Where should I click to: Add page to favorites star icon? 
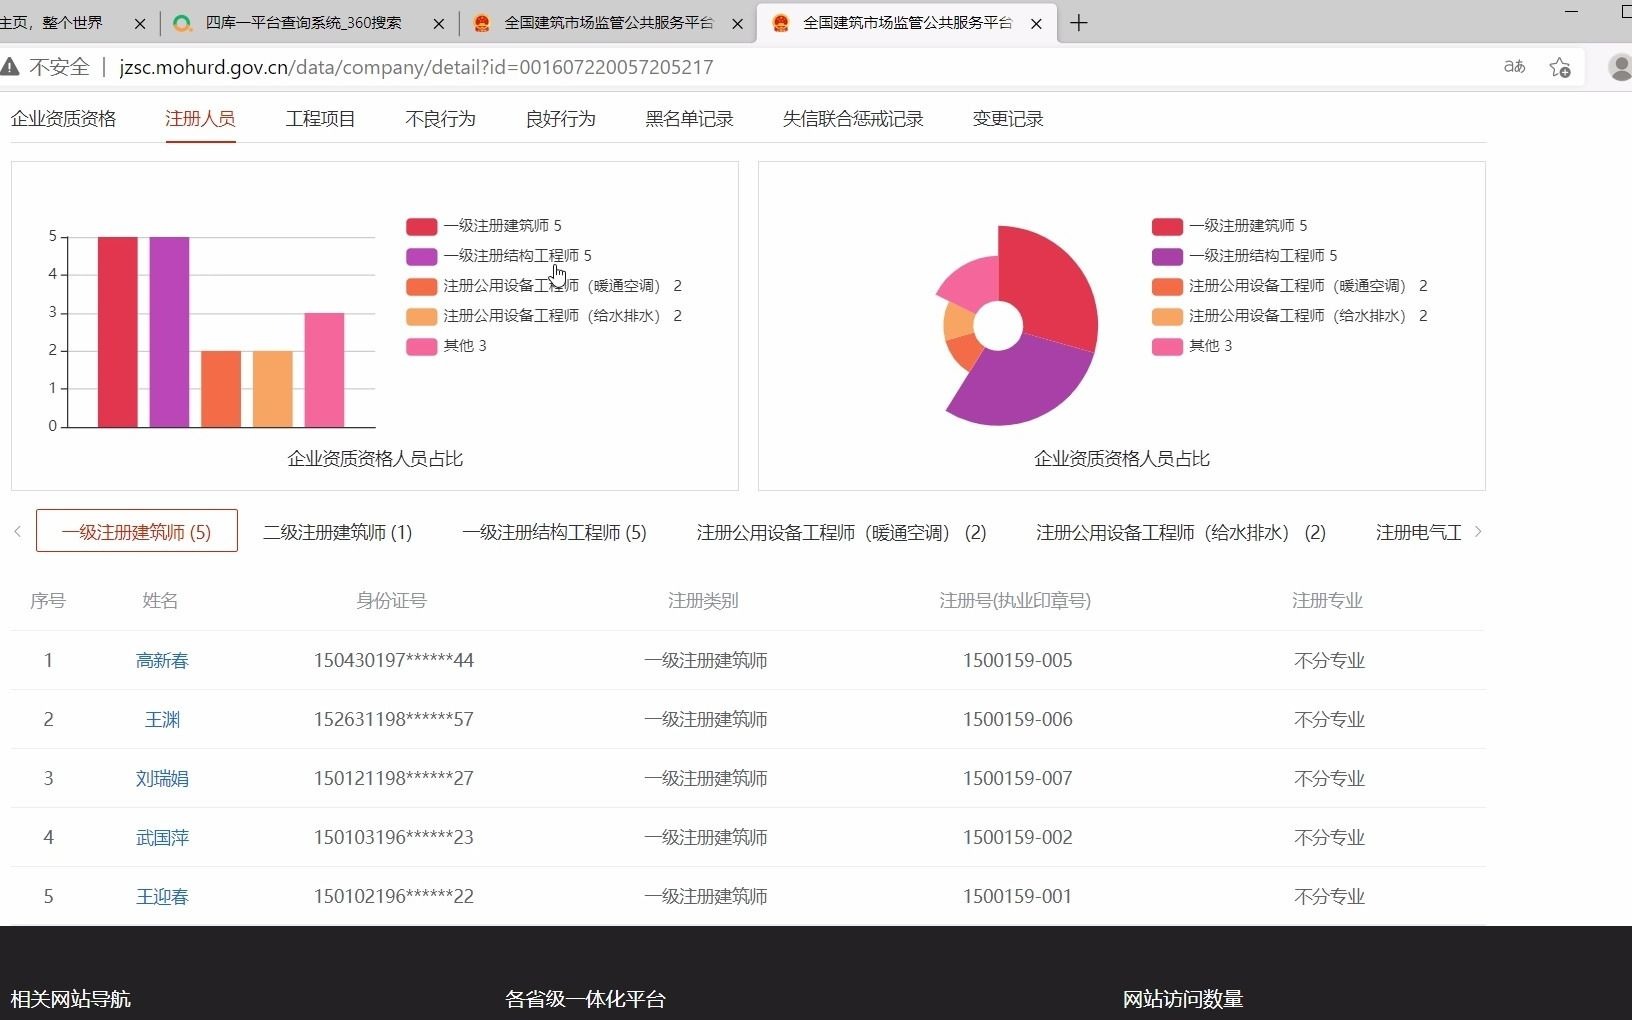[1560, 67]
